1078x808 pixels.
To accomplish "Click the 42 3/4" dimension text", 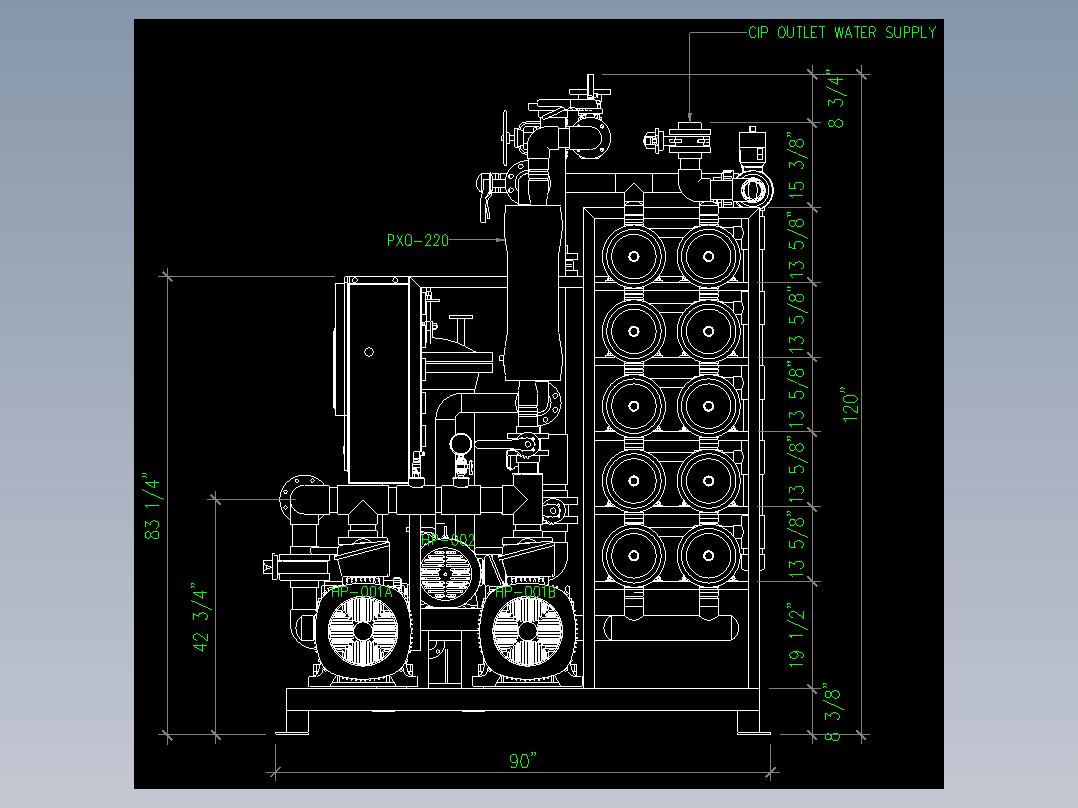I will [200, 618].
